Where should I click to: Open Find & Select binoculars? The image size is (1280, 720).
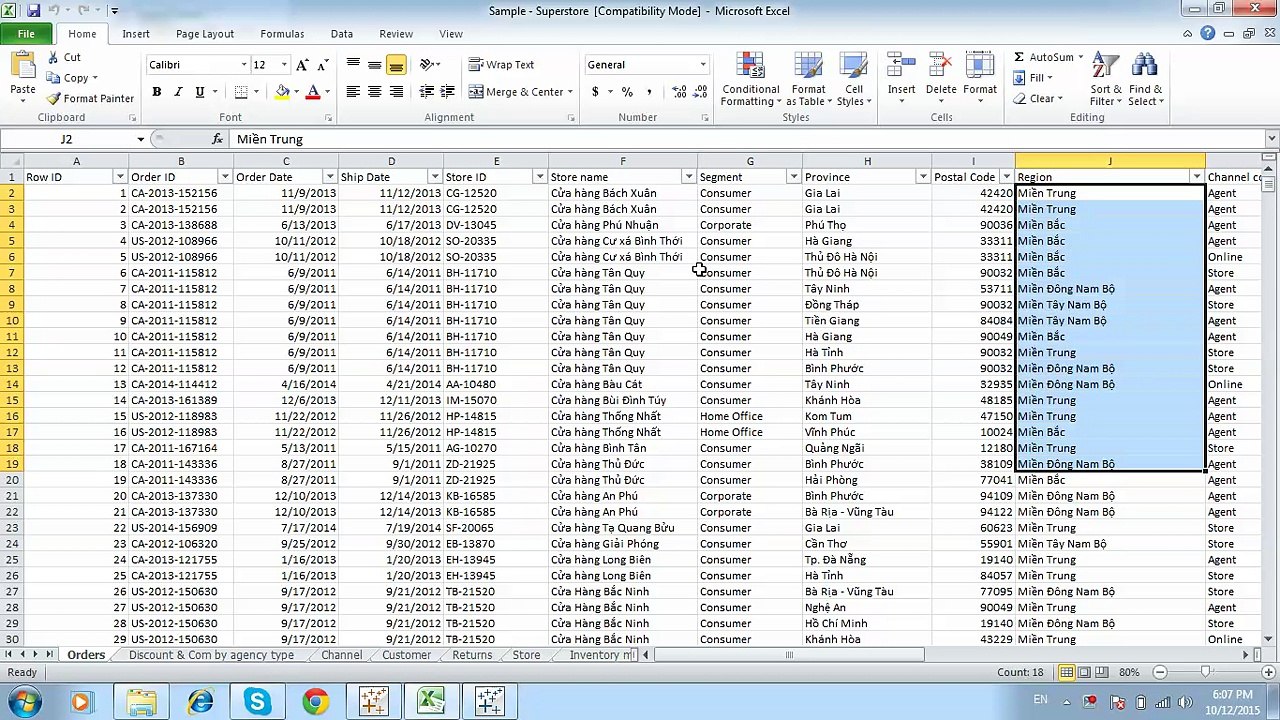(1145, 80)
